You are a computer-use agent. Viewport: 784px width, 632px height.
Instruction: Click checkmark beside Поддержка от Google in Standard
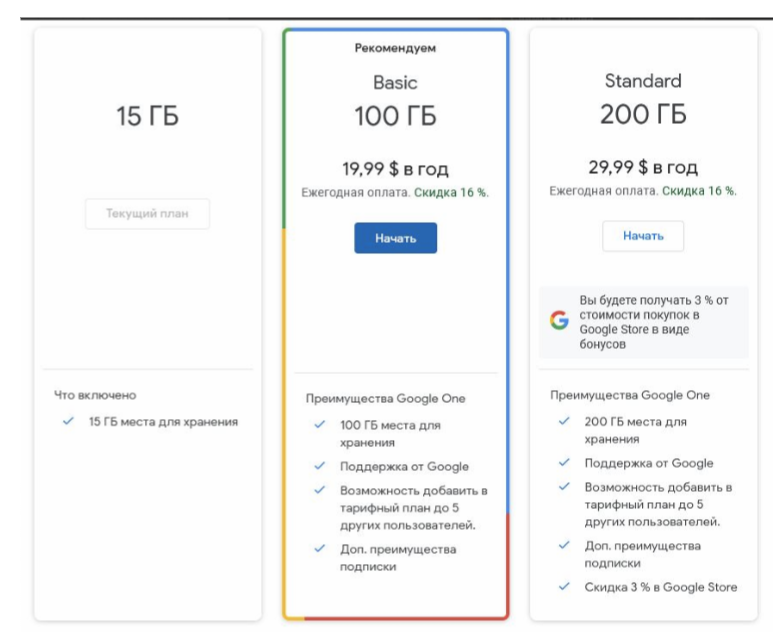pos(564,462)
